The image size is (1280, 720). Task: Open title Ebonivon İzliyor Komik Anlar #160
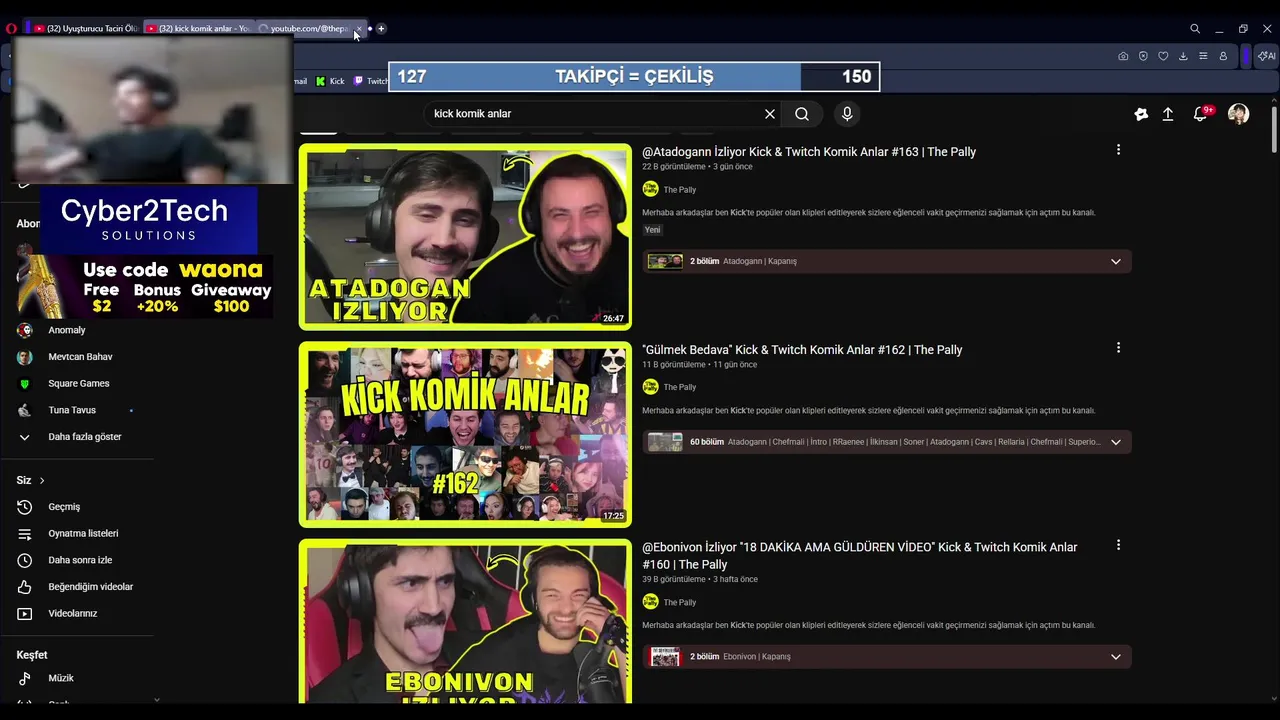(859, 556)
